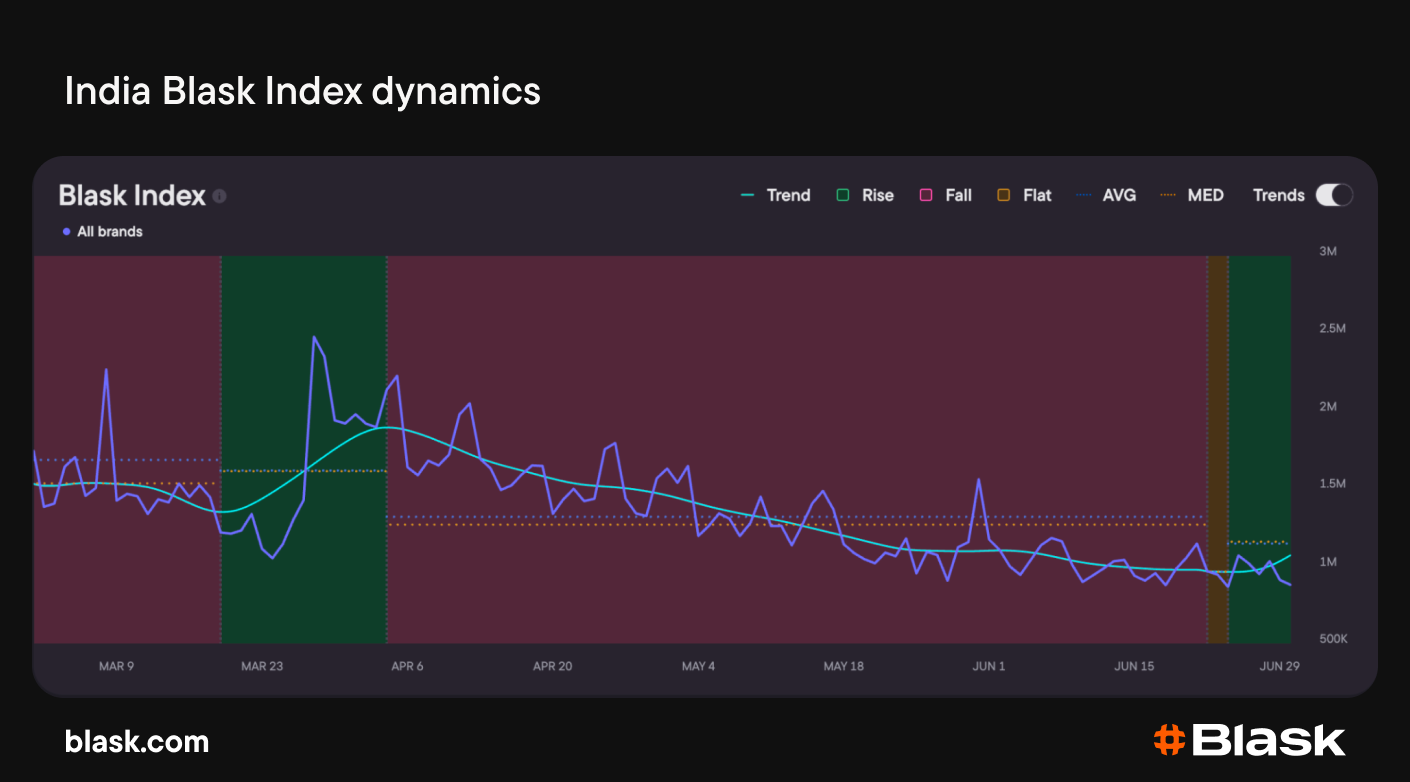Viewport: 1410px width, 782px height.
Task: Click the 3M axis value
Action: (1328, 251)
